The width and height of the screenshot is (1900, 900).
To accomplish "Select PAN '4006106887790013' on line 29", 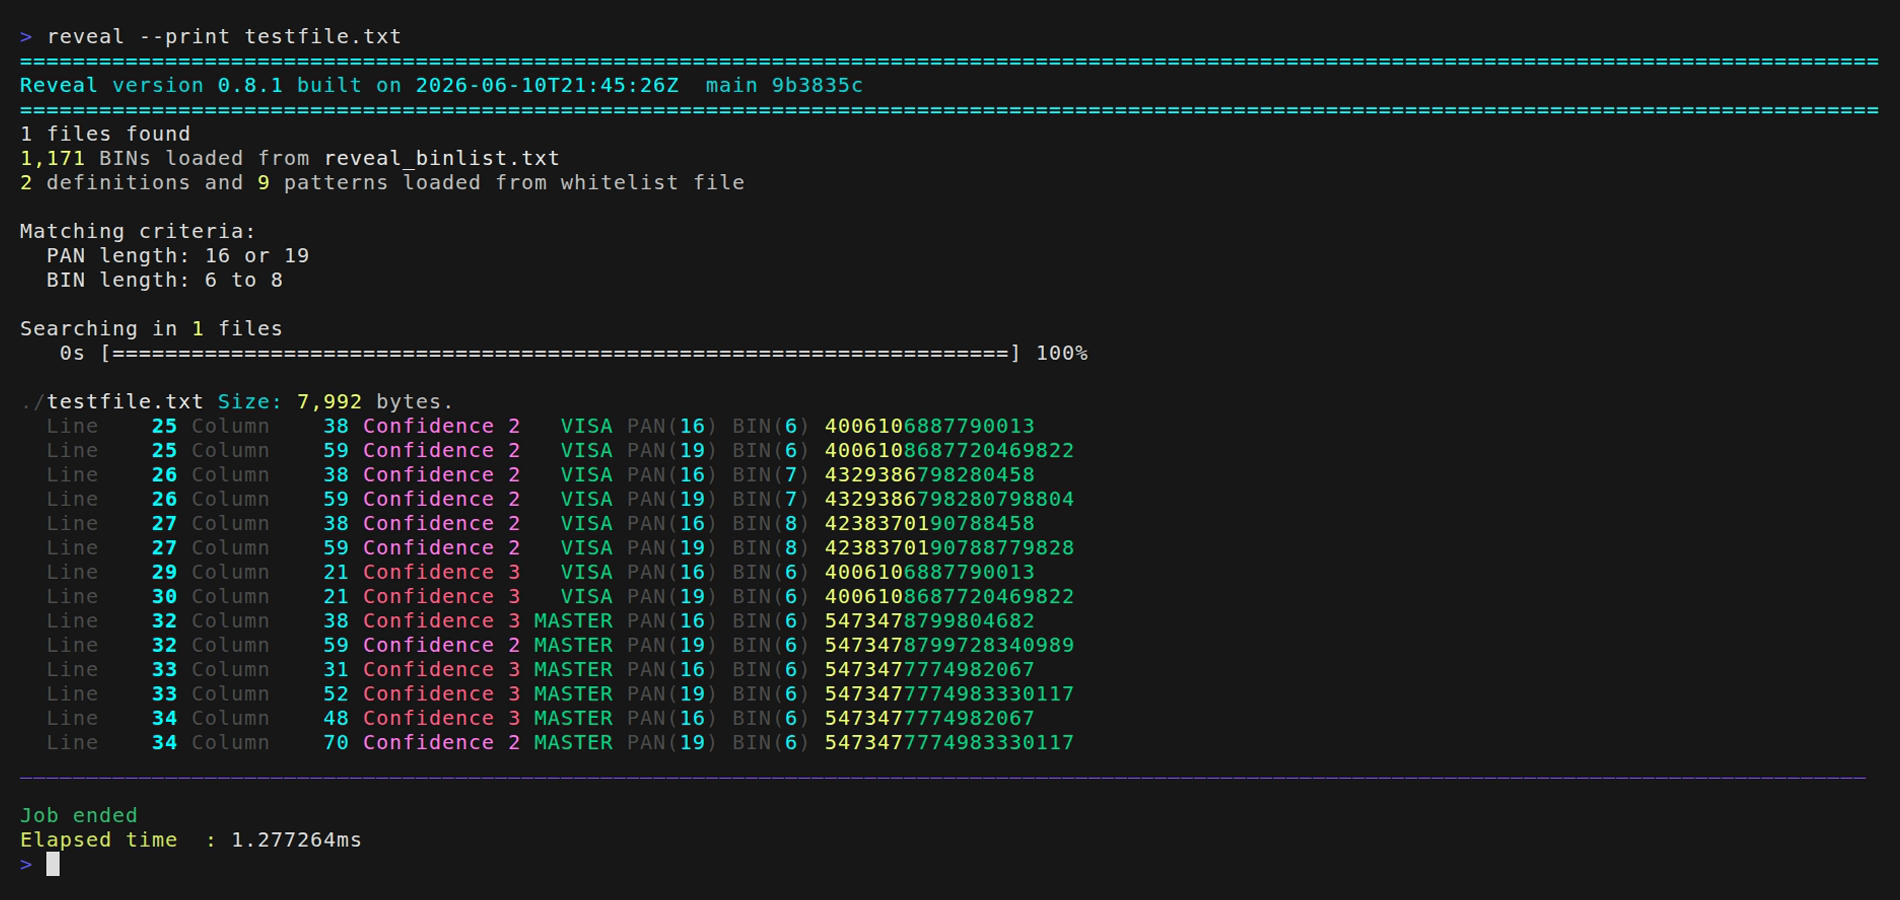I will click(929, 572).
